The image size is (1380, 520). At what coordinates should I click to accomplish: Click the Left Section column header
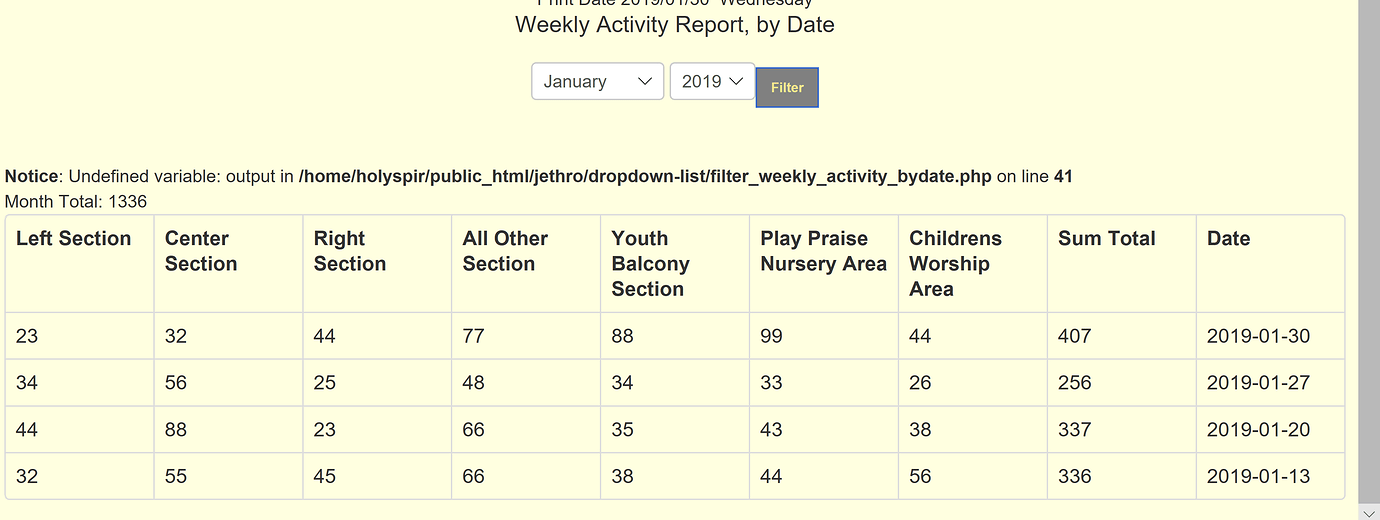(74, 239)
